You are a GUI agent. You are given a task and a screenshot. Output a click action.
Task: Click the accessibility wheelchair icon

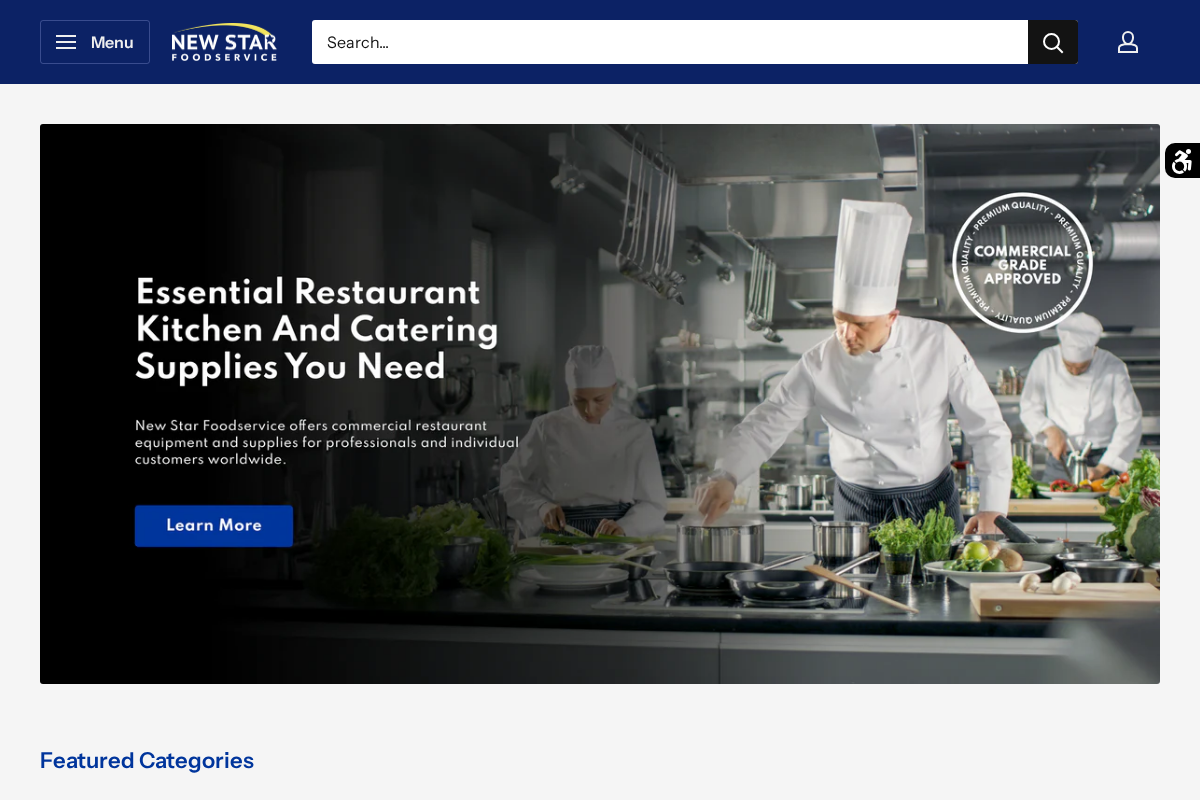click(x=1183, y=161)
